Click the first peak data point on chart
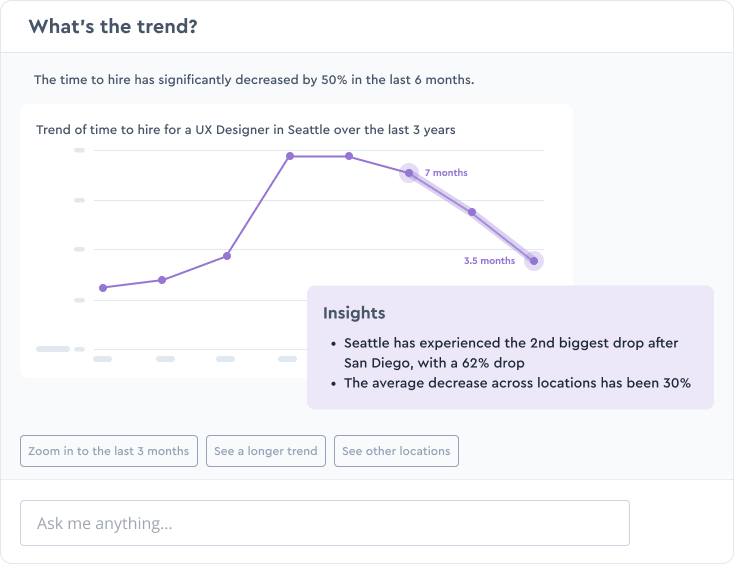The height and width of the screenshot is (564, 734). pyautogui.click(x=290, y=156)
